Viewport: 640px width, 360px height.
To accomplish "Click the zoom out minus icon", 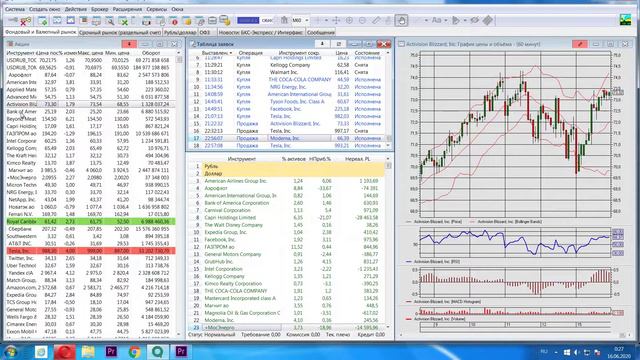I will click(362, 20).
